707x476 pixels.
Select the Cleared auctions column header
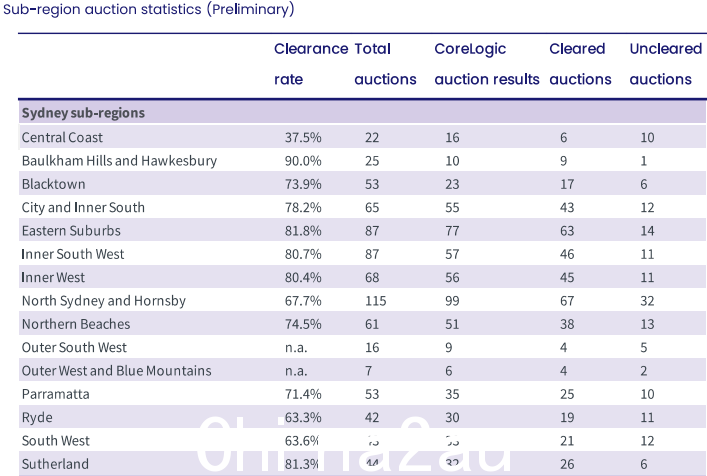[x=580, y=64]
